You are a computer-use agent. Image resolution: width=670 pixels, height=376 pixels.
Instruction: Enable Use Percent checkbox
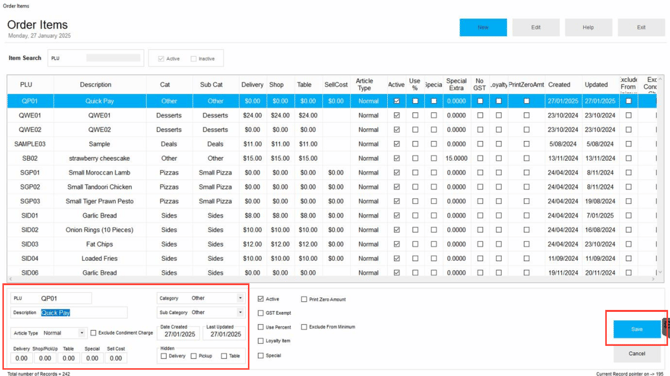(x=261, y=327)
